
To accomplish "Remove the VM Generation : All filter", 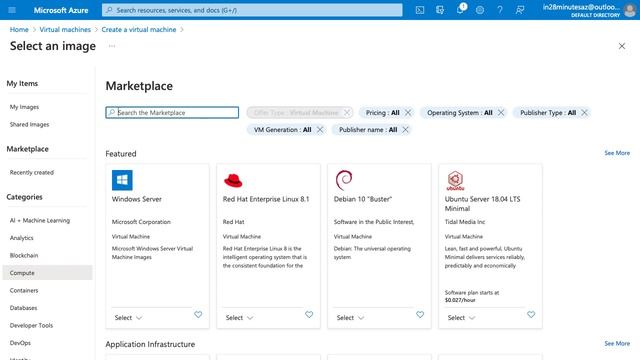I will click(320, 130).
